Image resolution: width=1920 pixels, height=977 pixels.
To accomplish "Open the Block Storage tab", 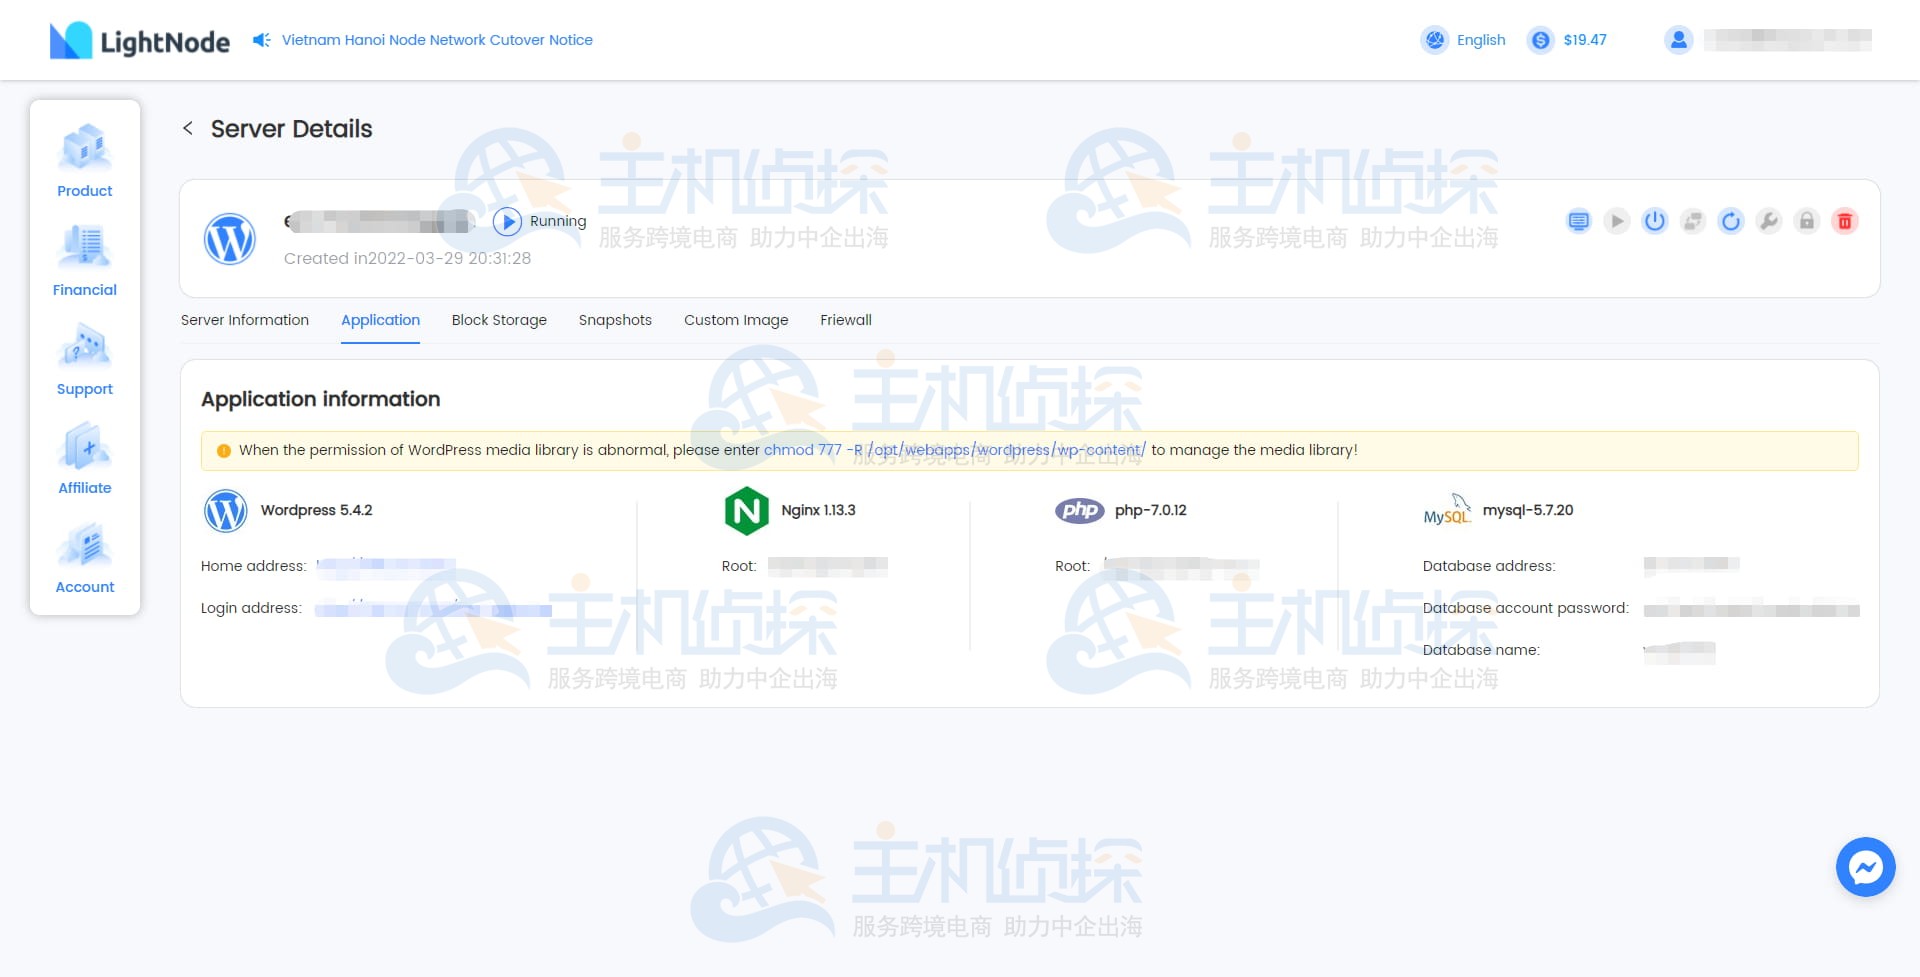I will (x=499, y=320).
